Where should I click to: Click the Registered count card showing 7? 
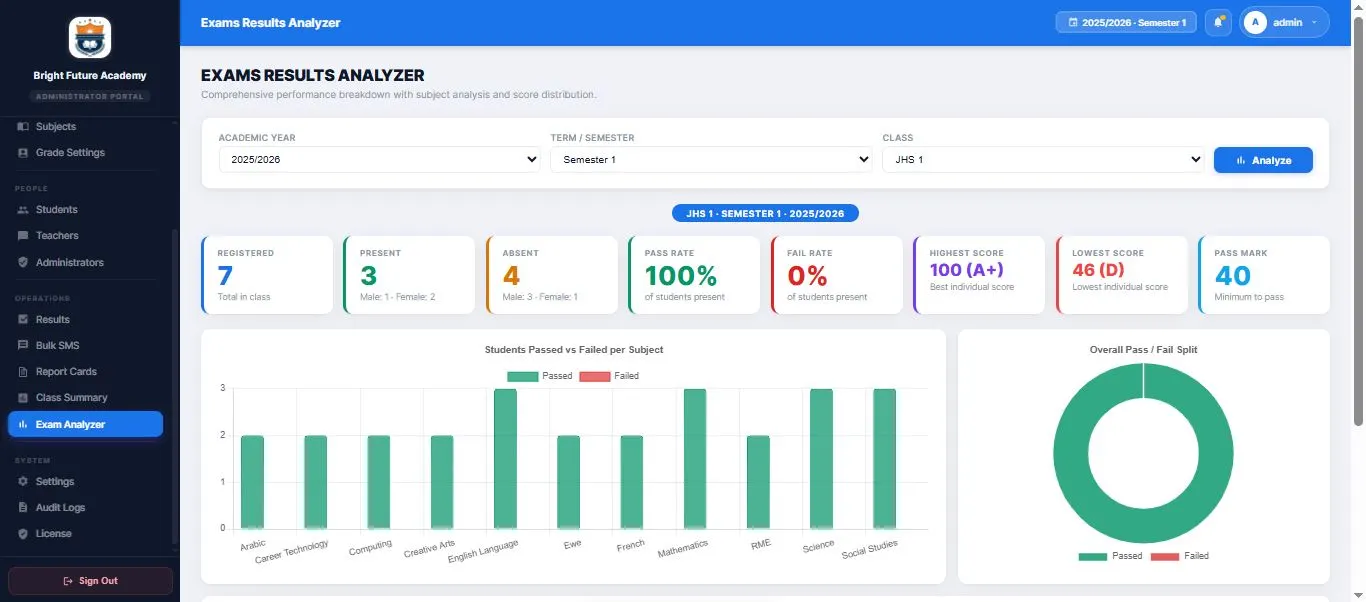point(267,275)
